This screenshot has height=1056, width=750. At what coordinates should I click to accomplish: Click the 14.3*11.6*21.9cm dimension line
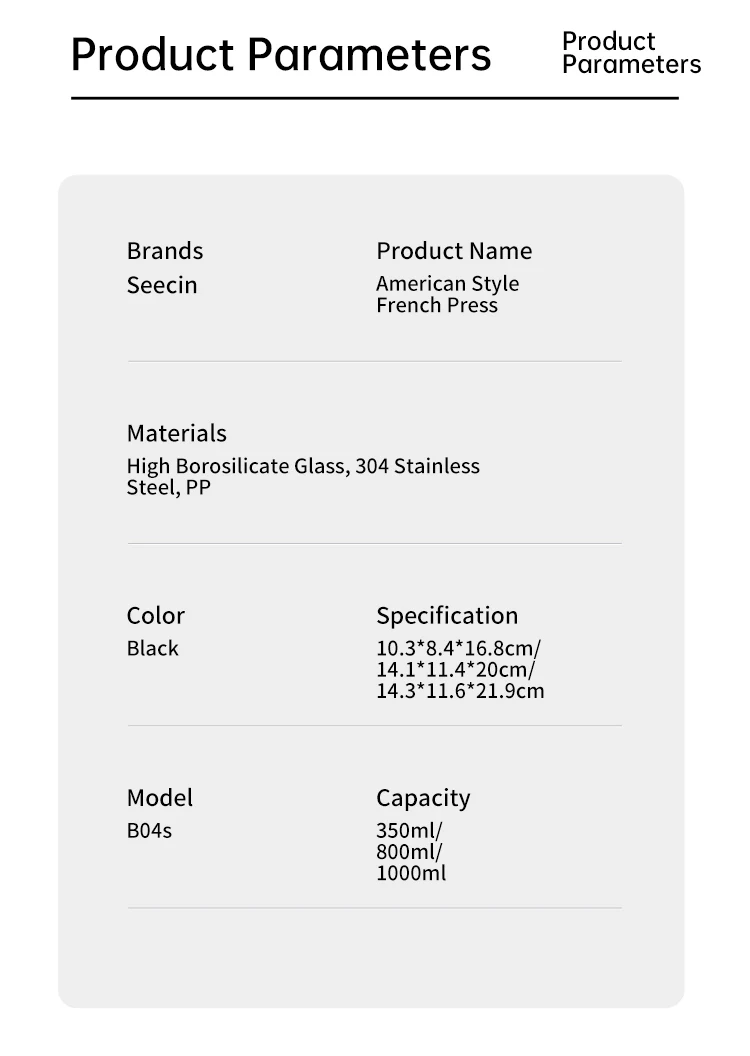[x=460, y=691]
